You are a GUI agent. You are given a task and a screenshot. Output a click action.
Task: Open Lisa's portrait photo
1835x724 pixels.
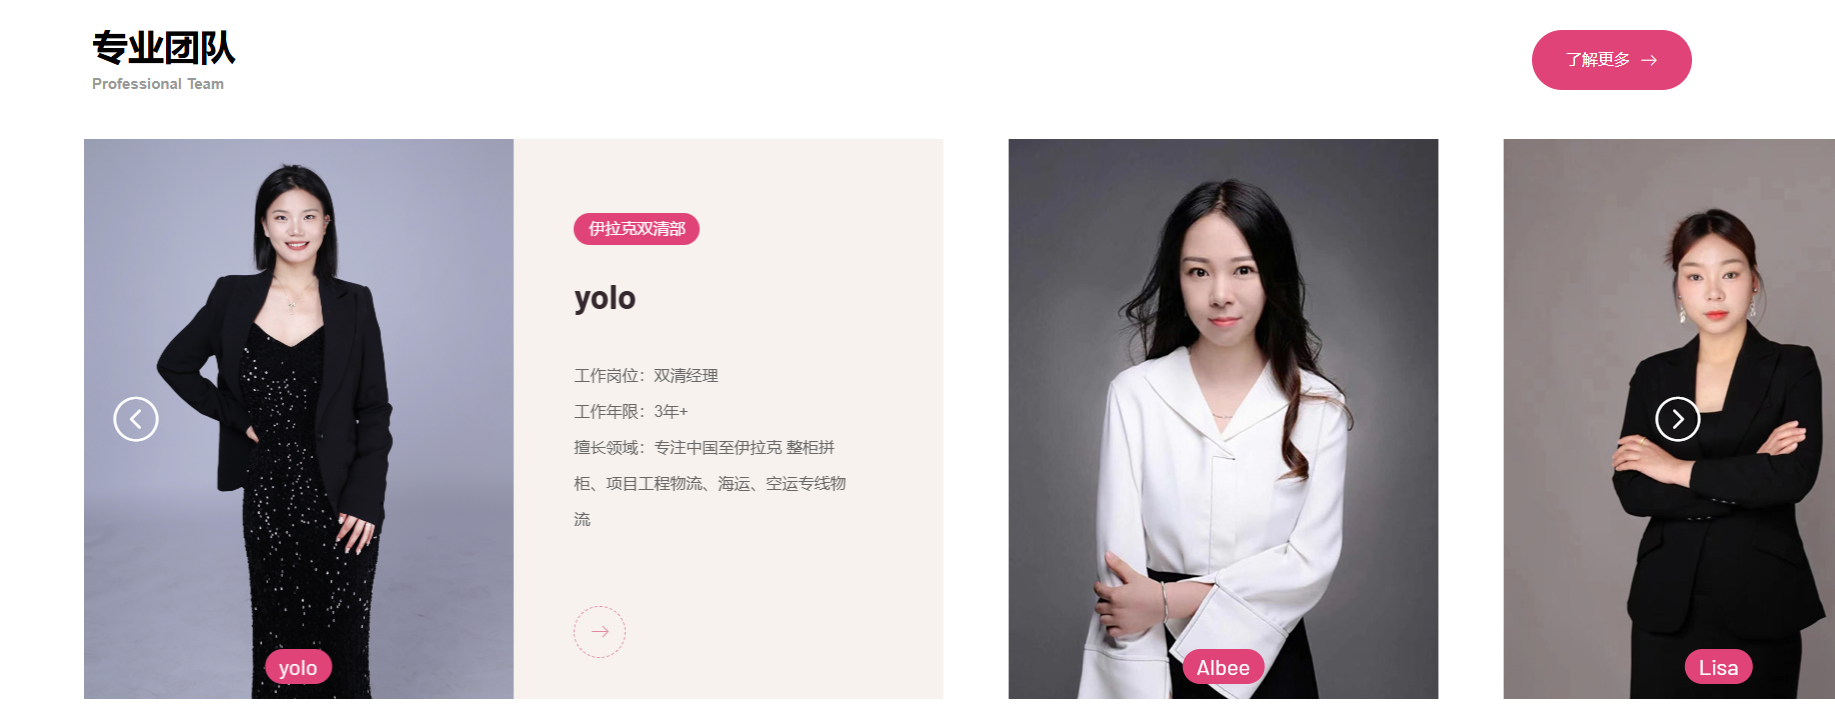tap(1669, 419)
